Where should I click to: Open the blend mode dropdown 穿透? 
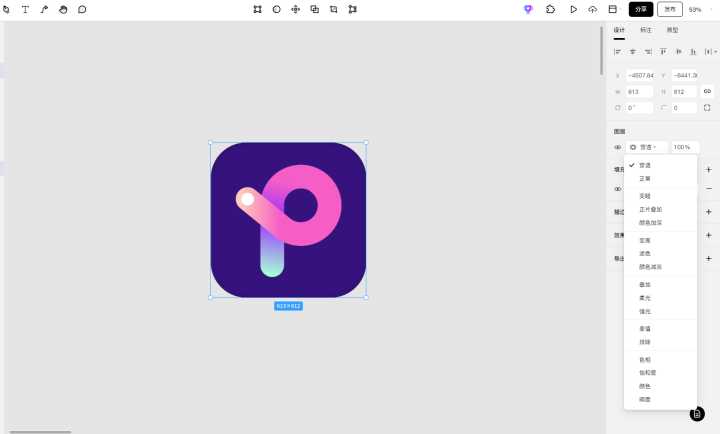[647, 147]
